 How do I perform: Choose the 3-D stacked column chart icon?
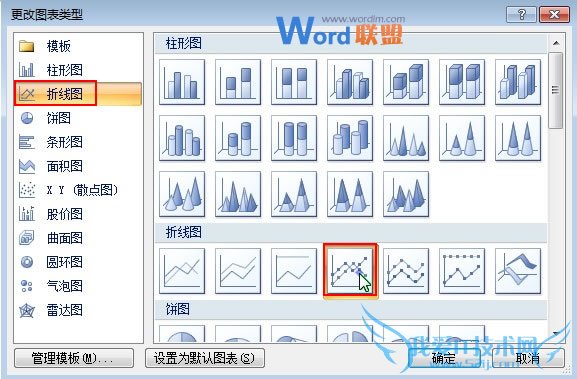tap(406, 82)
